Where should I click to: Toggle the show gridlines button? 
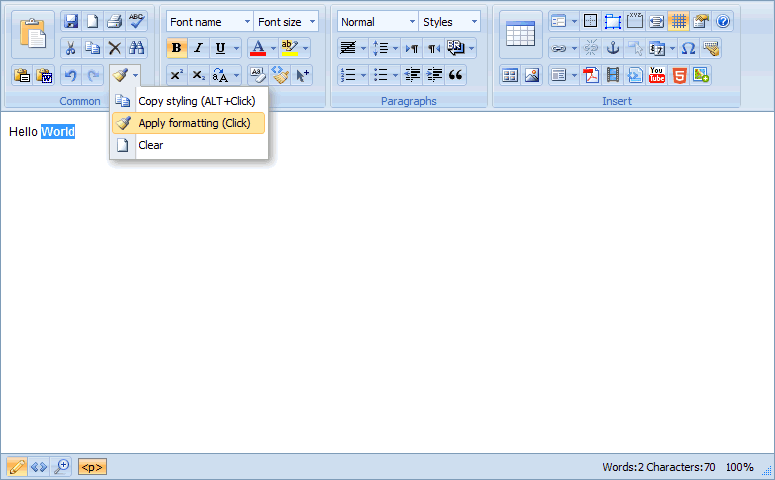tap(678, 21)
